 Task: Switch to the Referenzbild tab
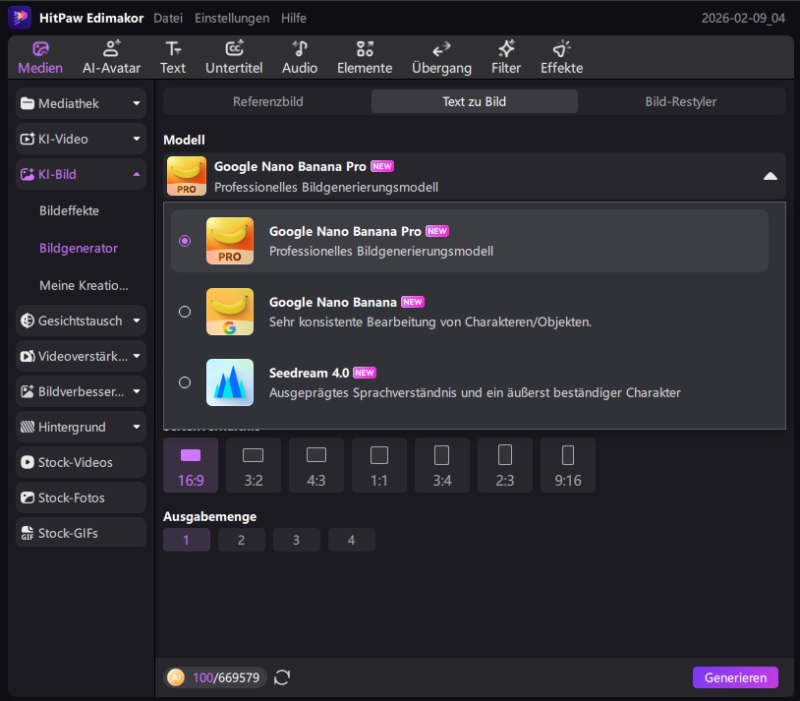click(x=267, y=102)
